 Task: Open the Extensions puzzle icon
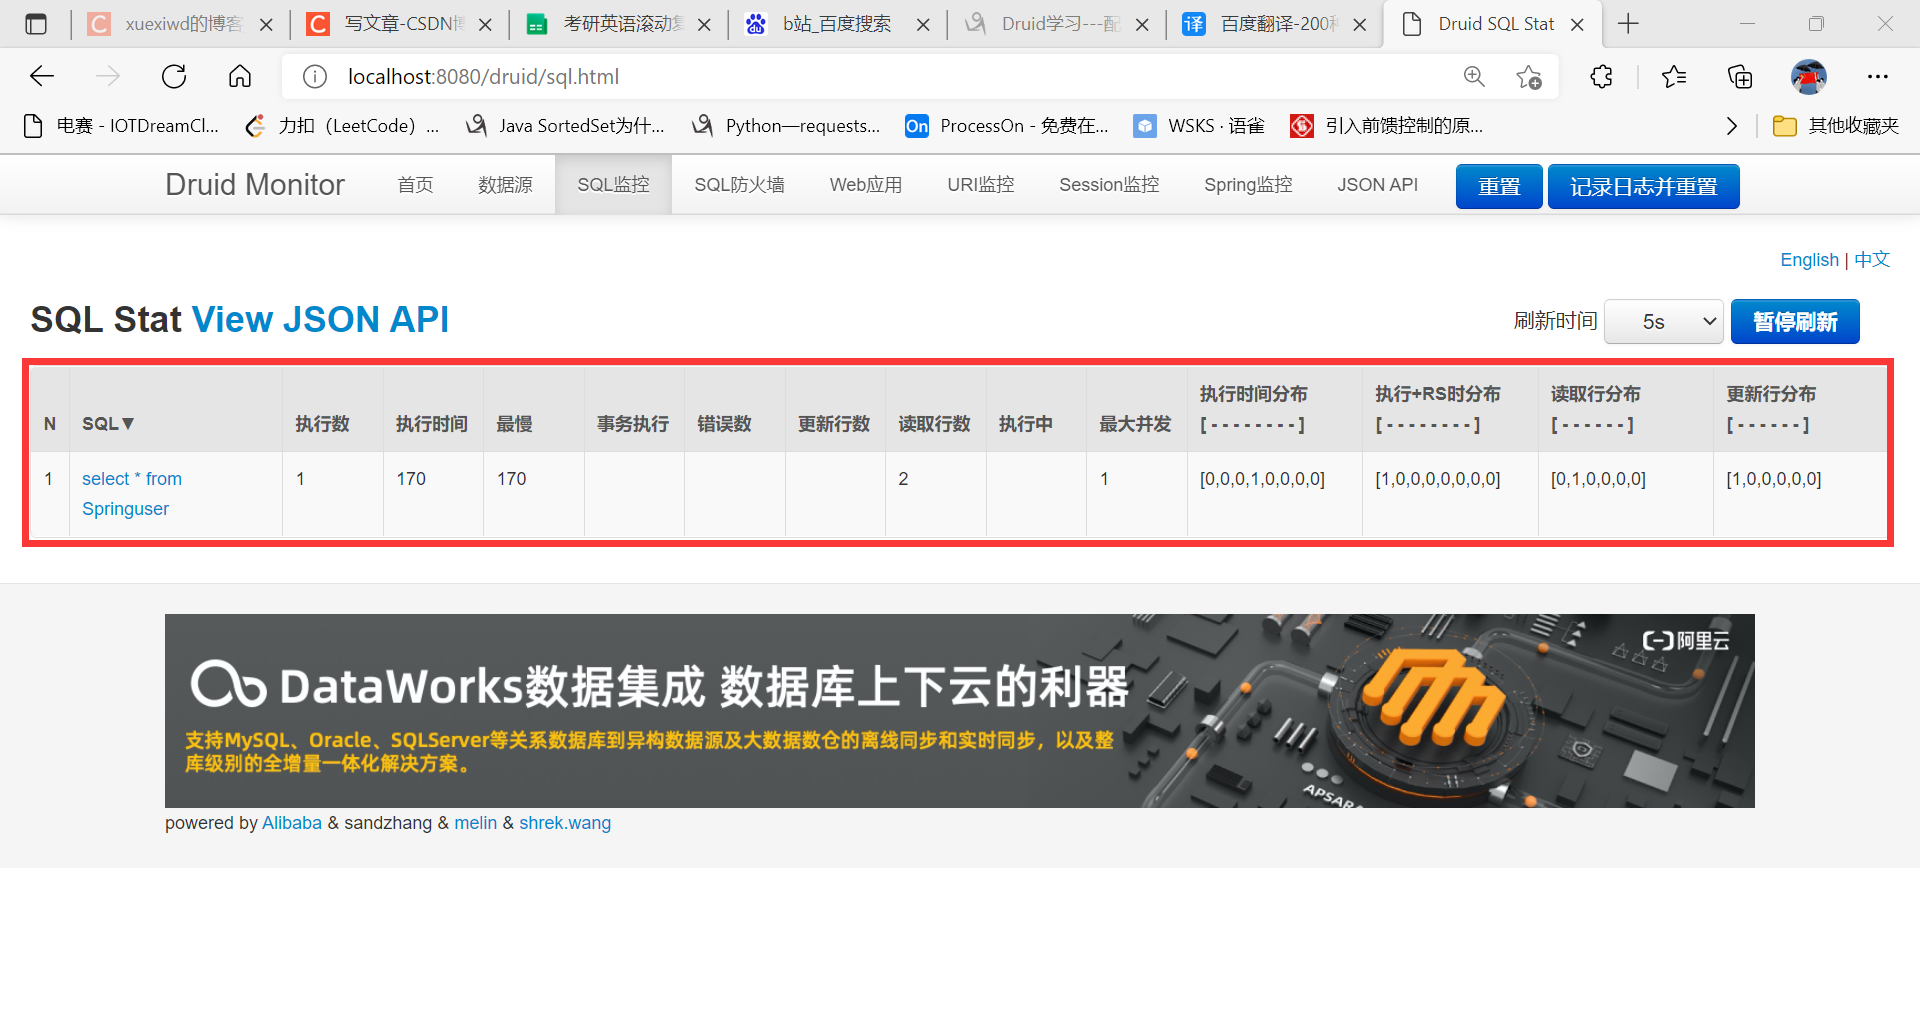tap(1601, 76)
